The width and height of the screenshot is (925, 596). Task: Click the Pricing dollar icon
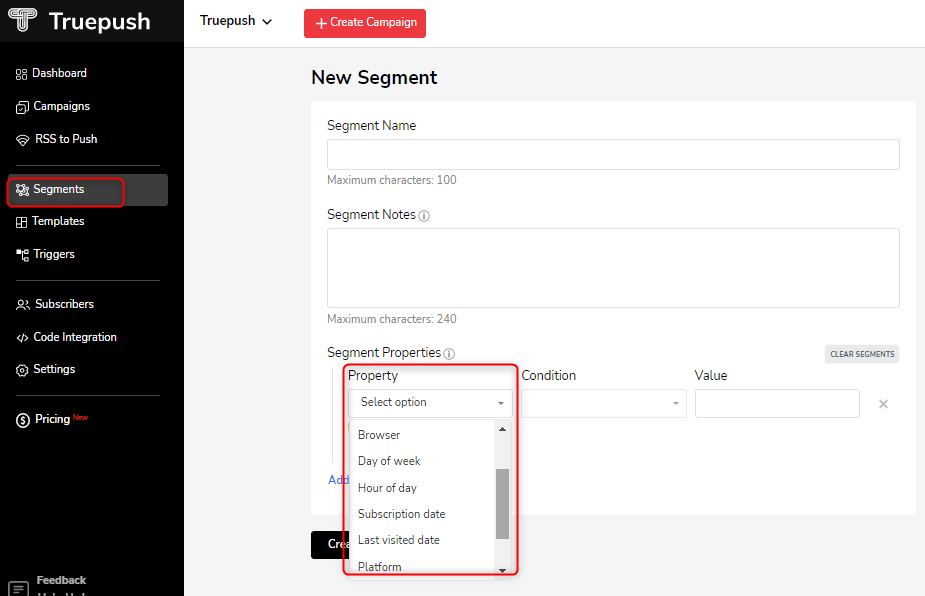tap(23, 420)
